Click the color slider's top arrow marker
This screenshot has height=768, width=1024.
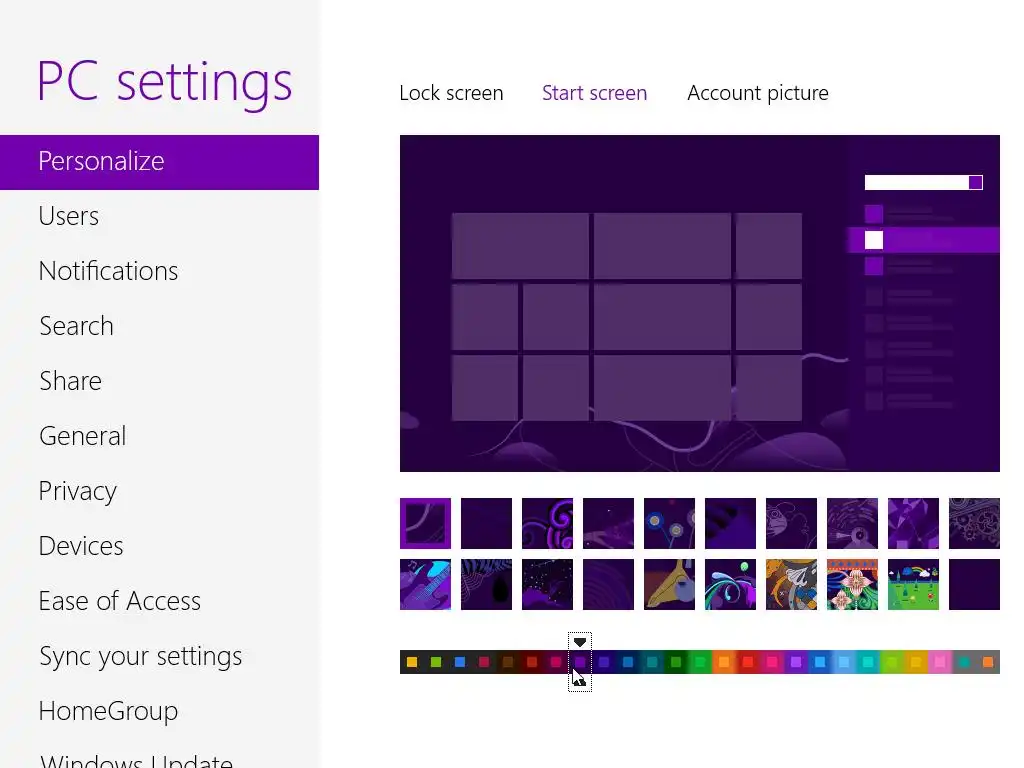click(x=580, y=642)
